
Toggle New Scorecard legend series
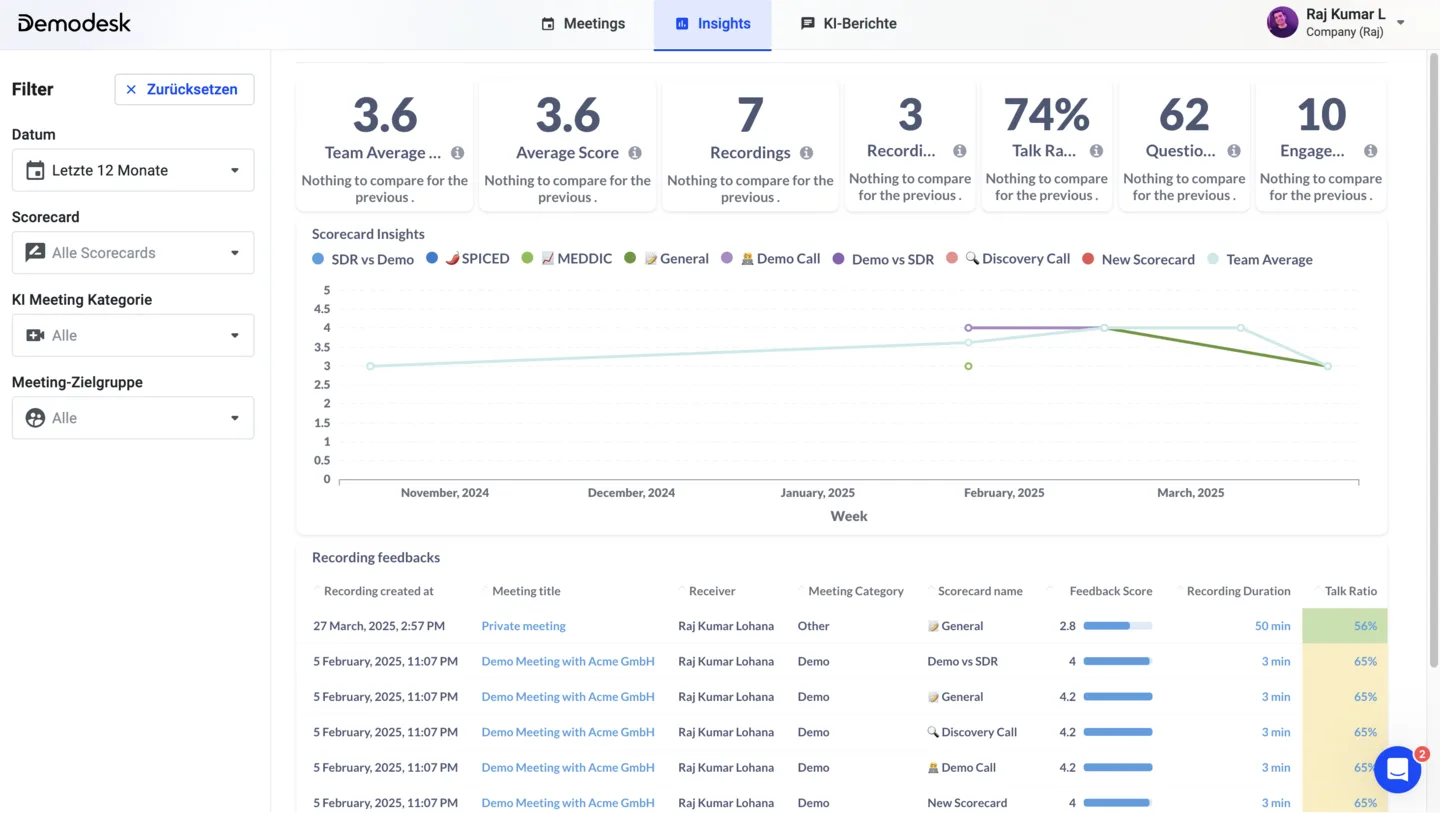pyautogui.click(x=1138, y=259)
